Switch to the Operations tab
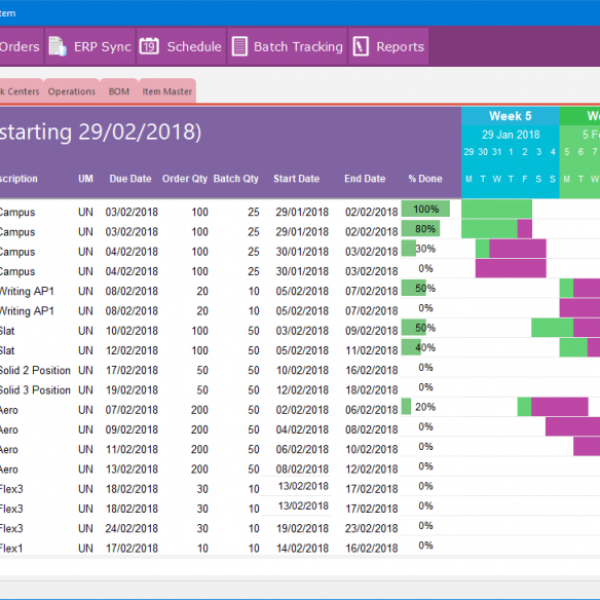600x600 pixels. click(x=71, y=92)
